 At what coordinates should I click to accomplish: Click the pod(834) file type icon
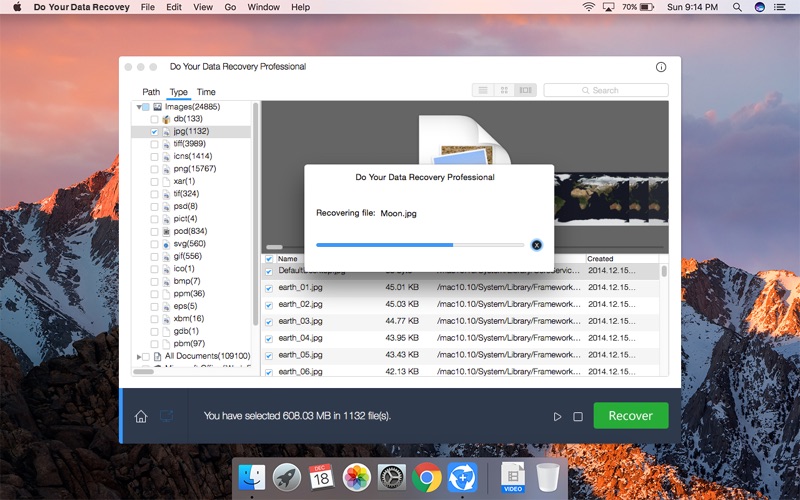(166, 232)
